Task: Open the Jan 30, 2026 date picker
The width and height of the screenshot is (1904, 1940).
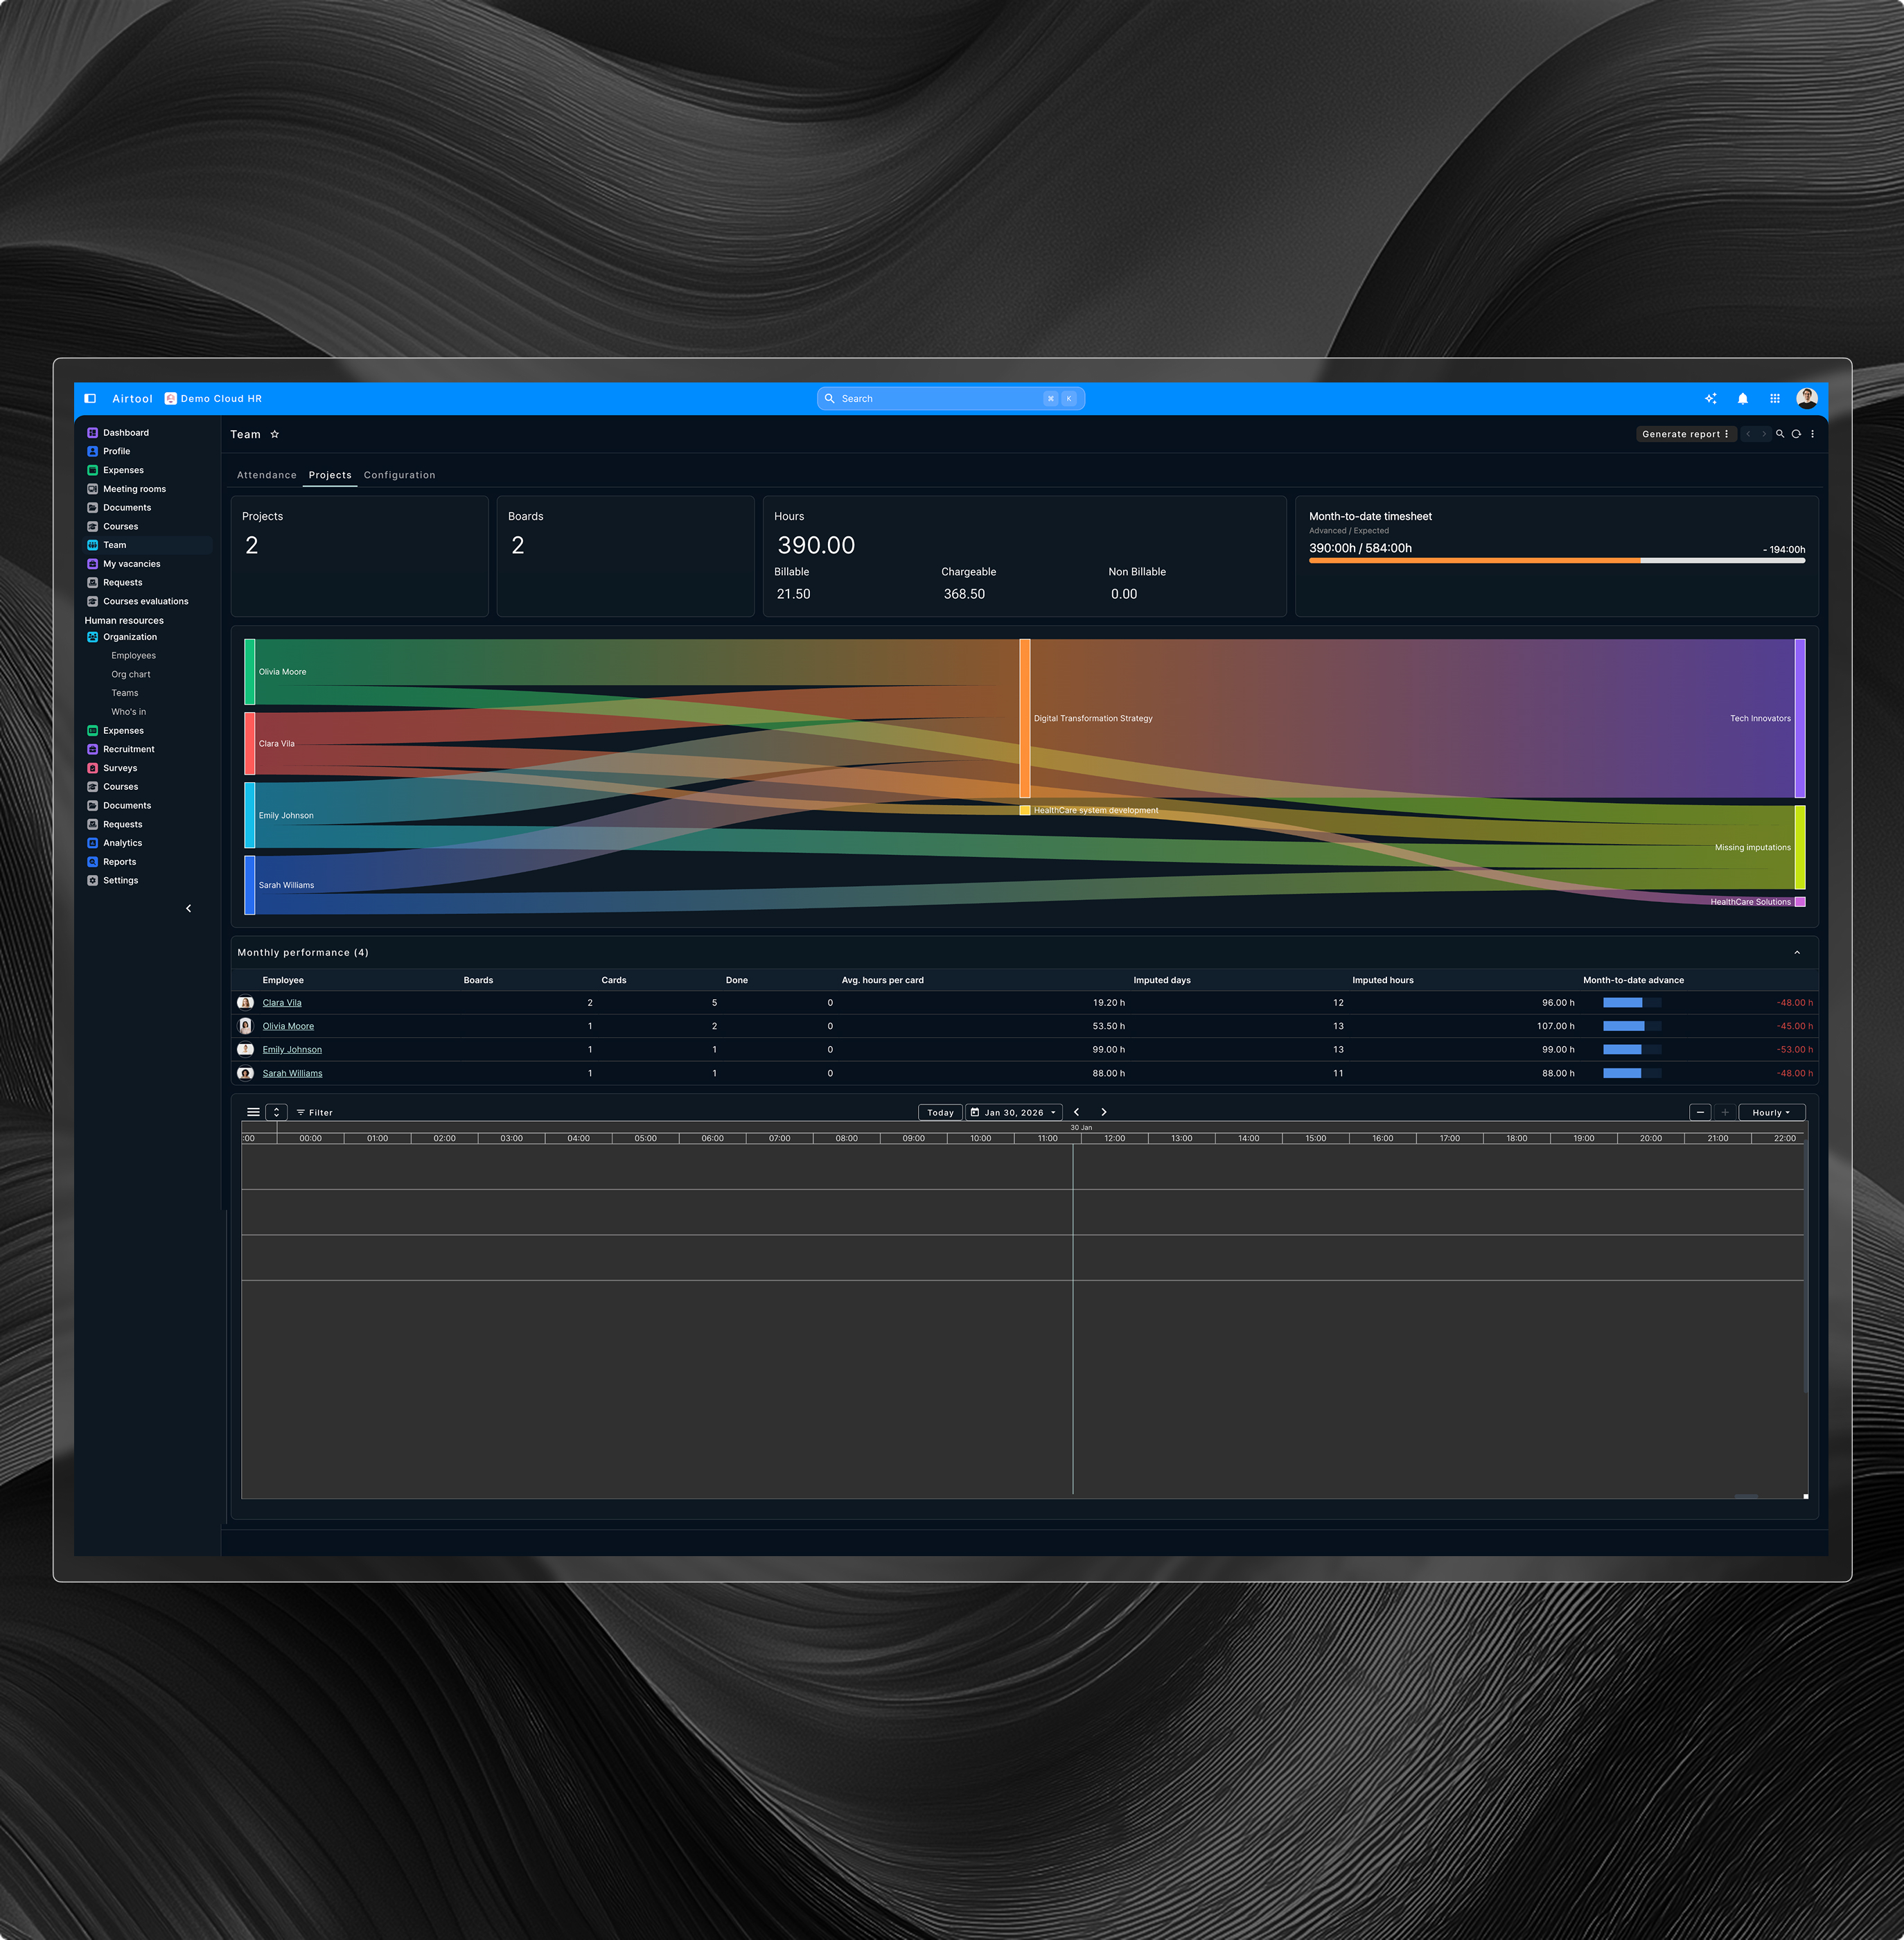Action: 1013,1112
